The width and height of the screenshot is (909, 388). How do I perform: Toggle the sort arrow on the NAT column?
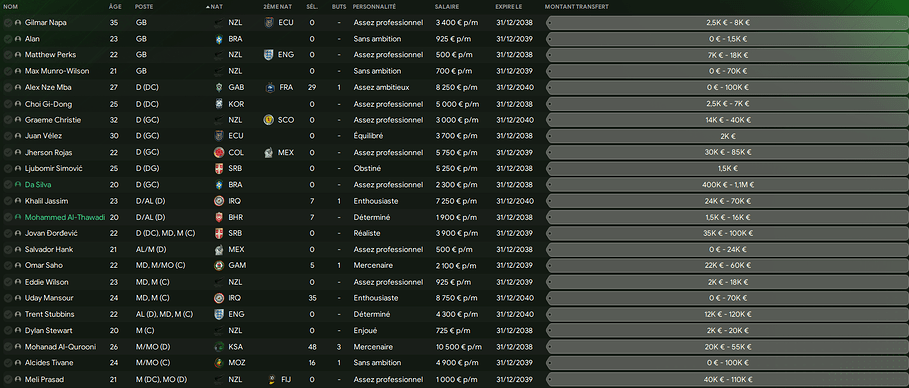click(x=208, y=7)
